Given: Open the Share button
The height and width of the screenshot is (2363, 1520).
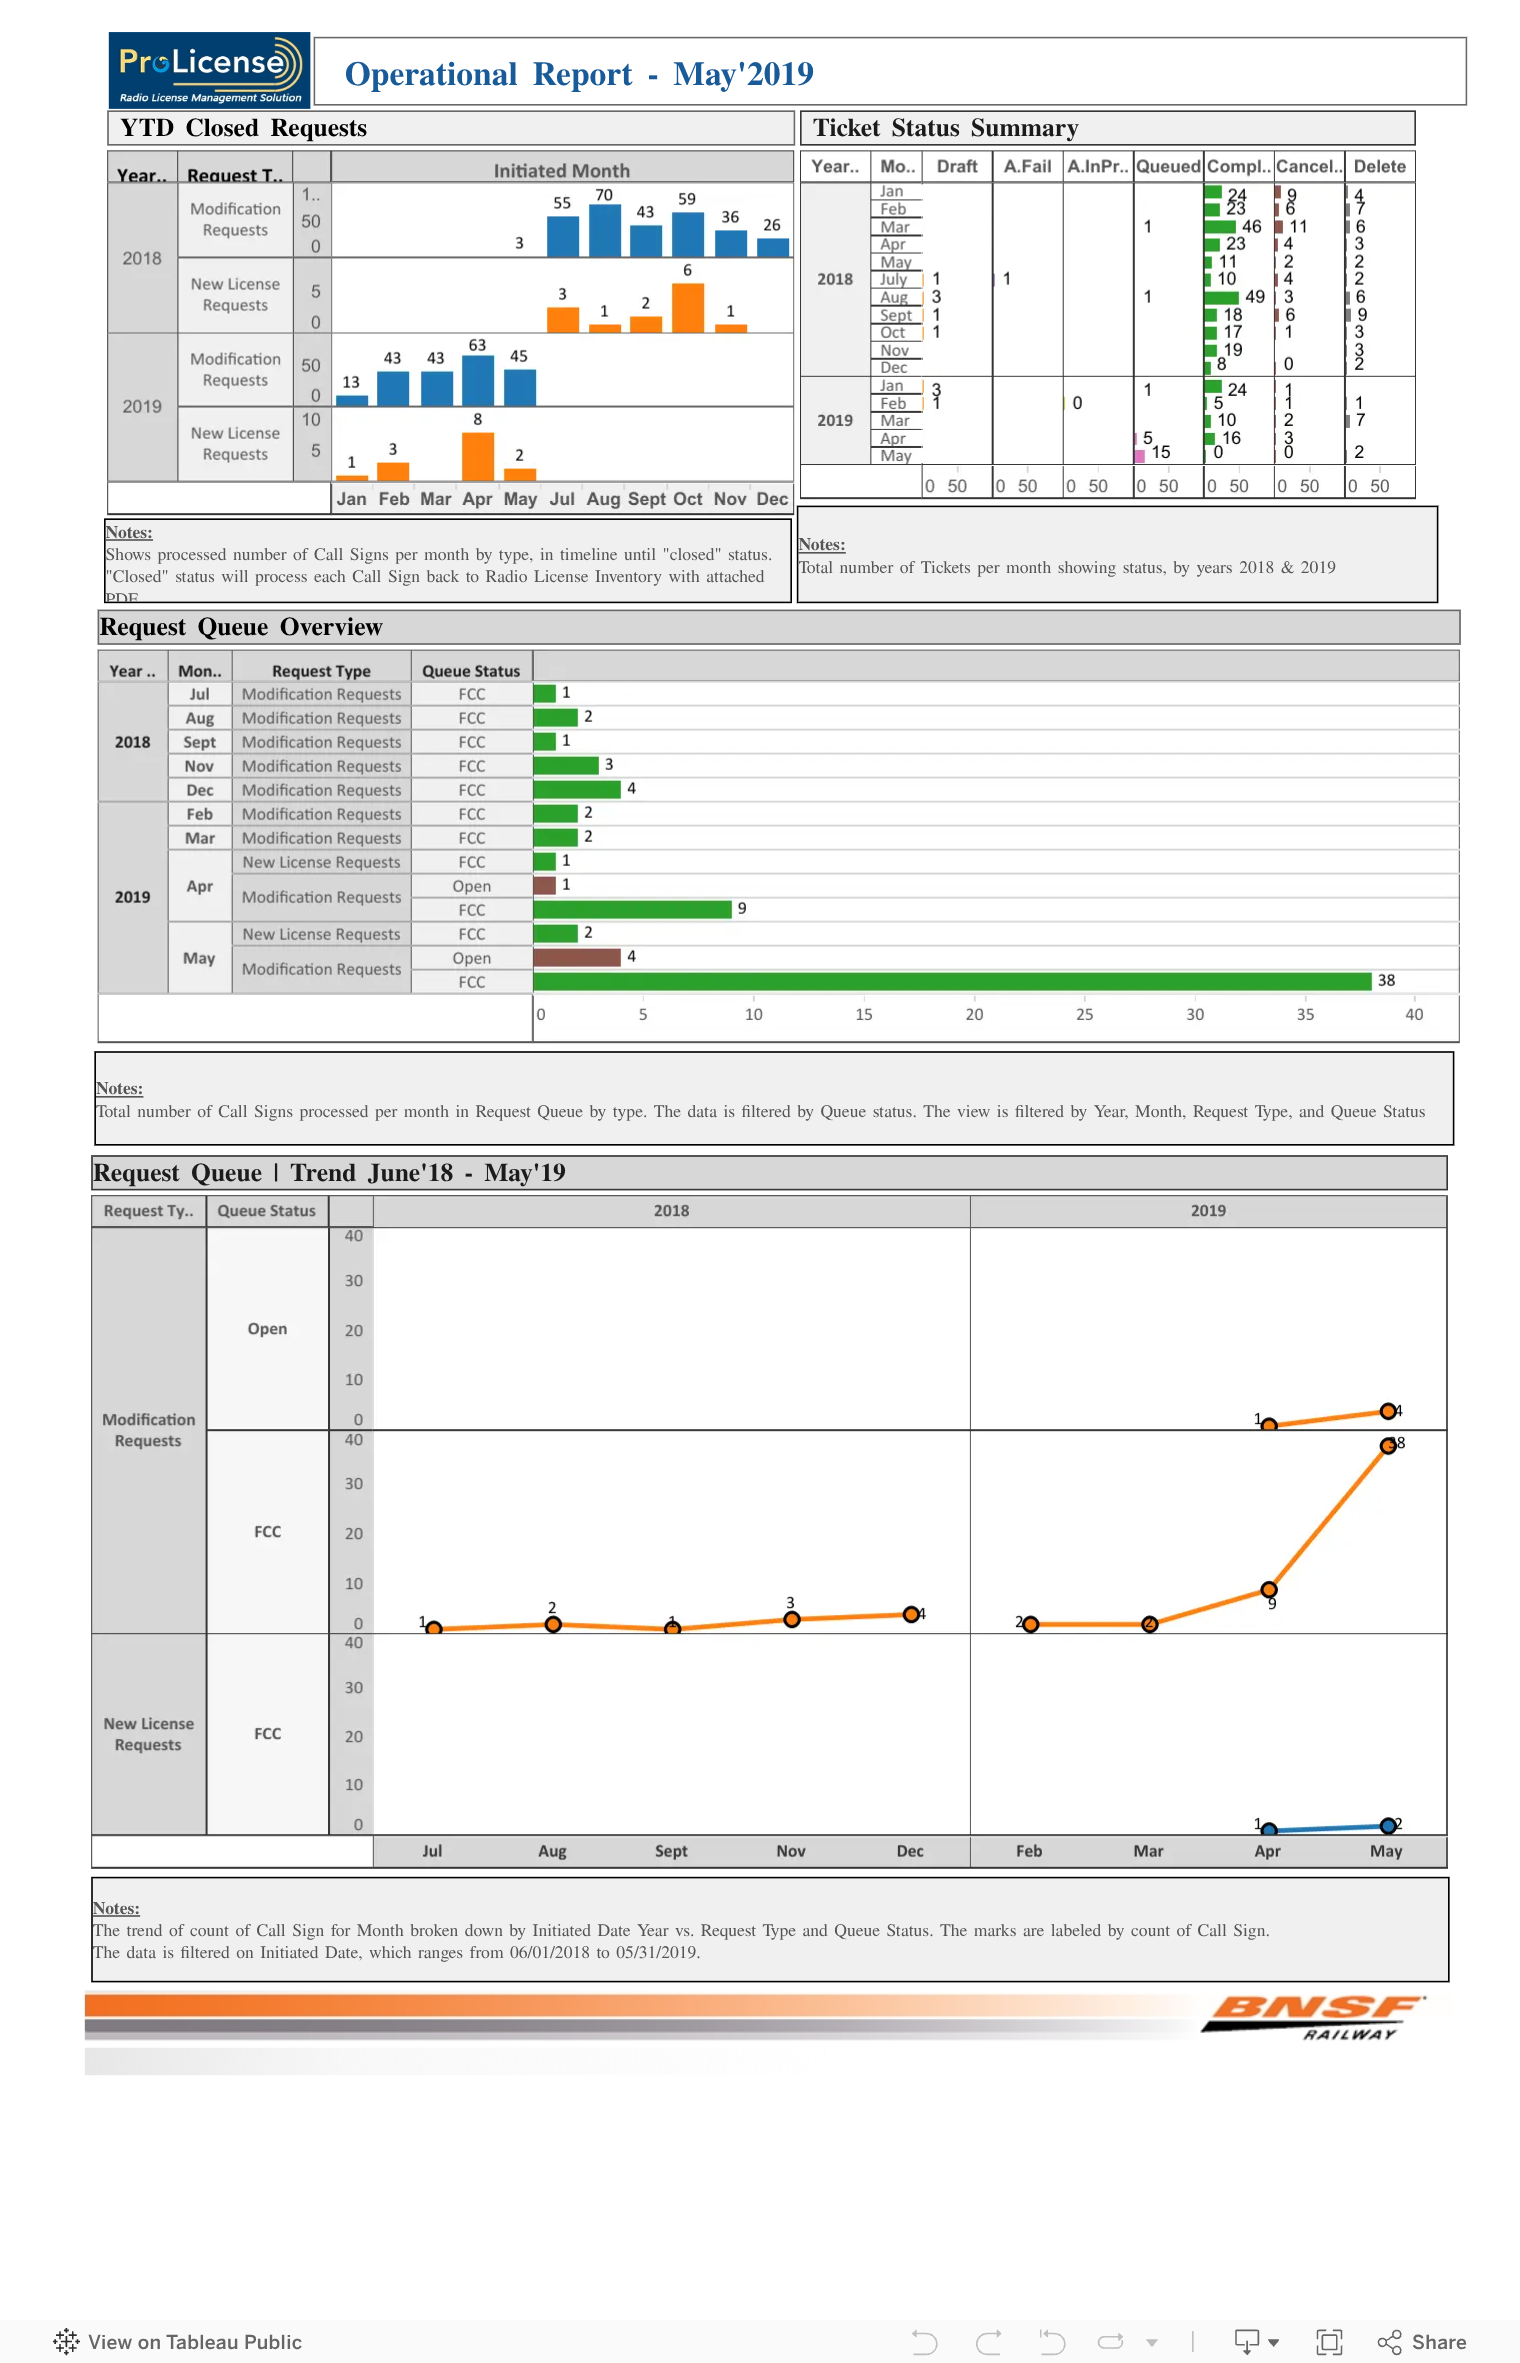Looking at the screenshot, I should [x=1421, y=2341].
